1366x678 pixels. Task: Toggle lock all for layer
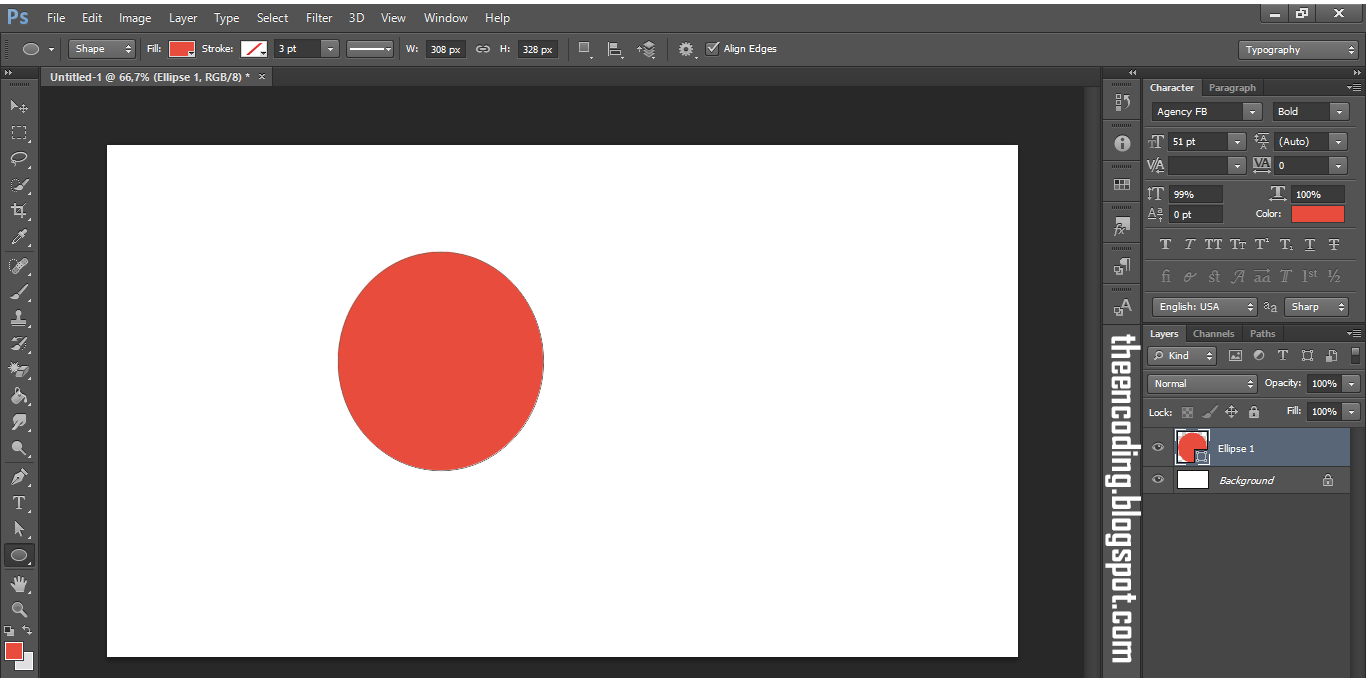[x=1254, y=412]
